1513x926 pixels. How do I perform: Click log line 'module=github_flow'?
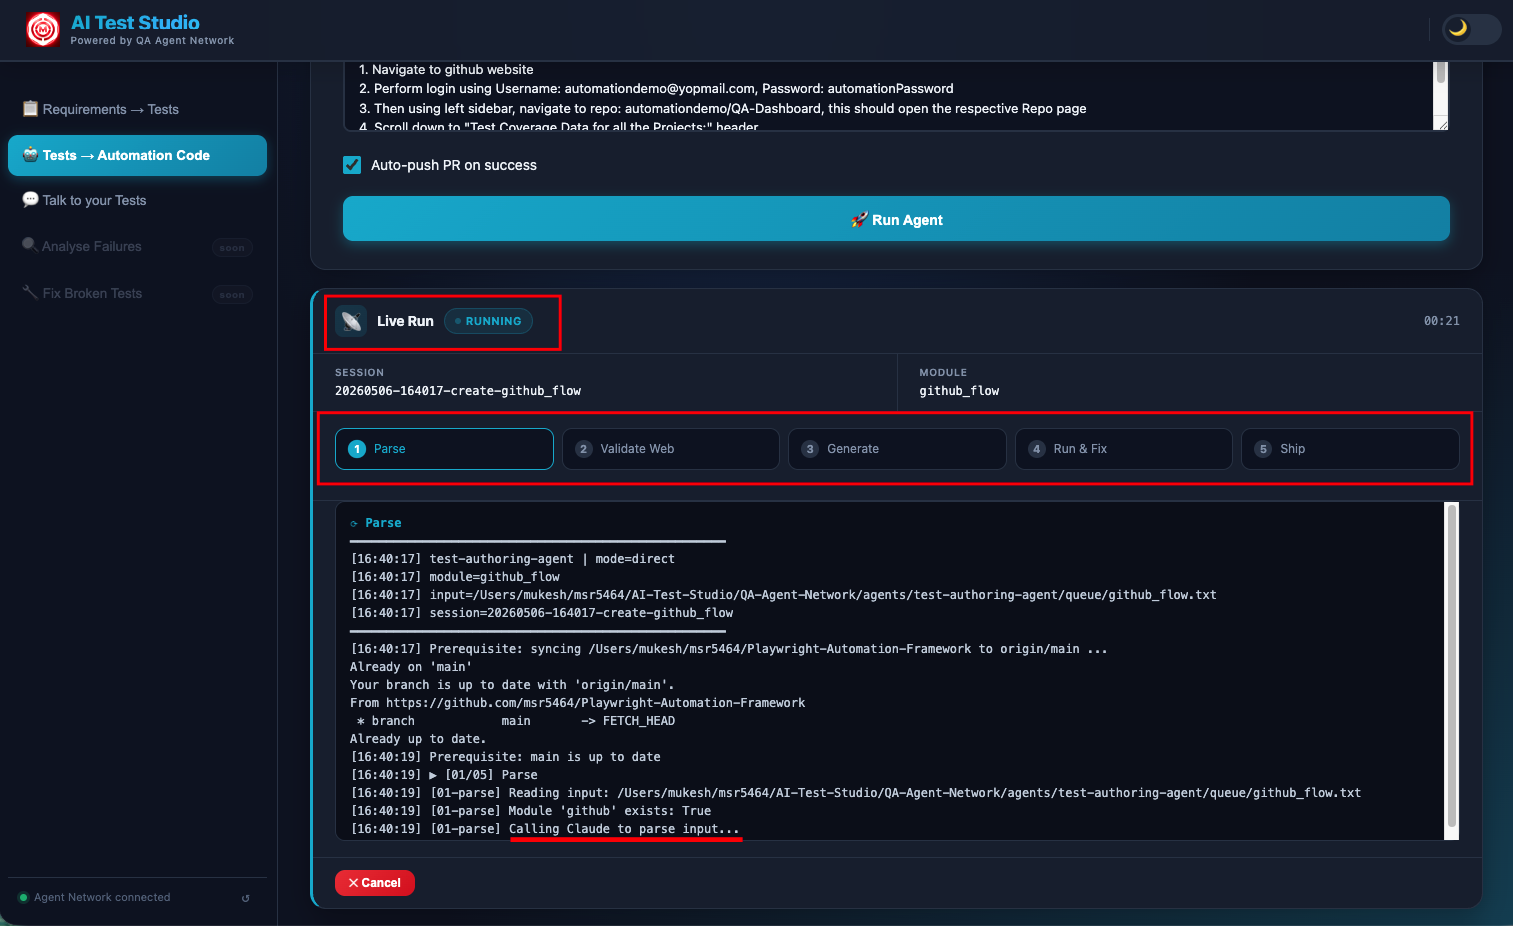(494, 577)
